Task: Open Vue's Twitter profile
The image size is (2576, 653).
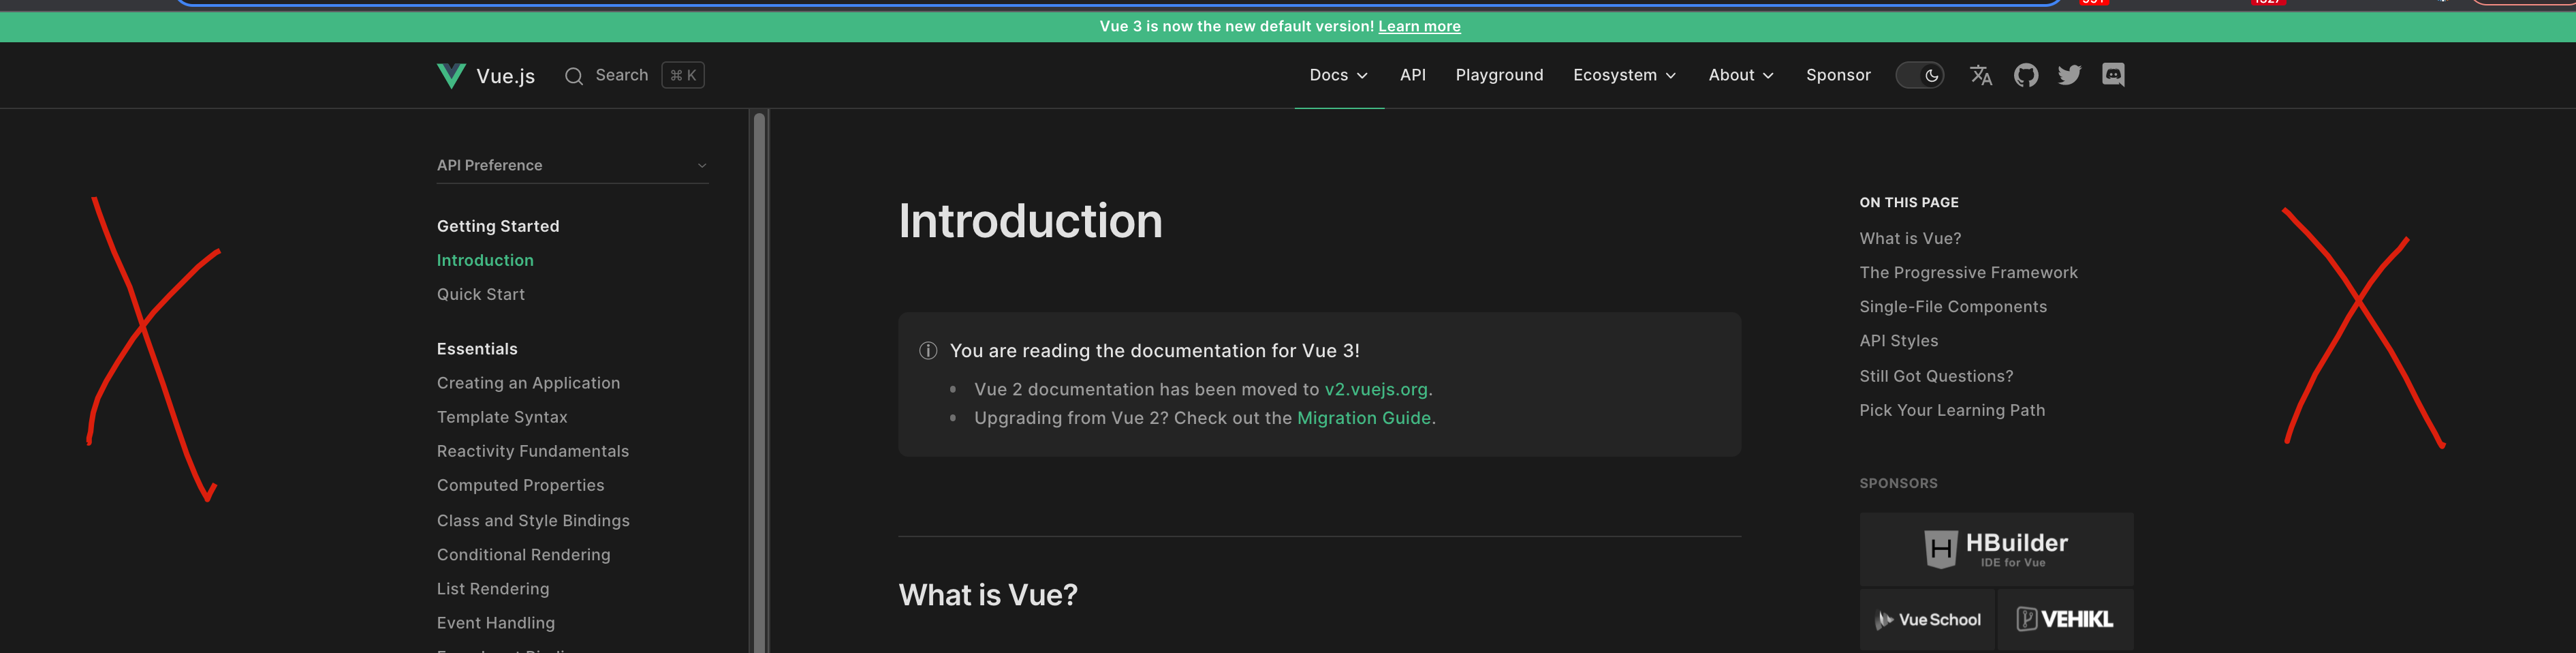Action: pos(2069,75)
